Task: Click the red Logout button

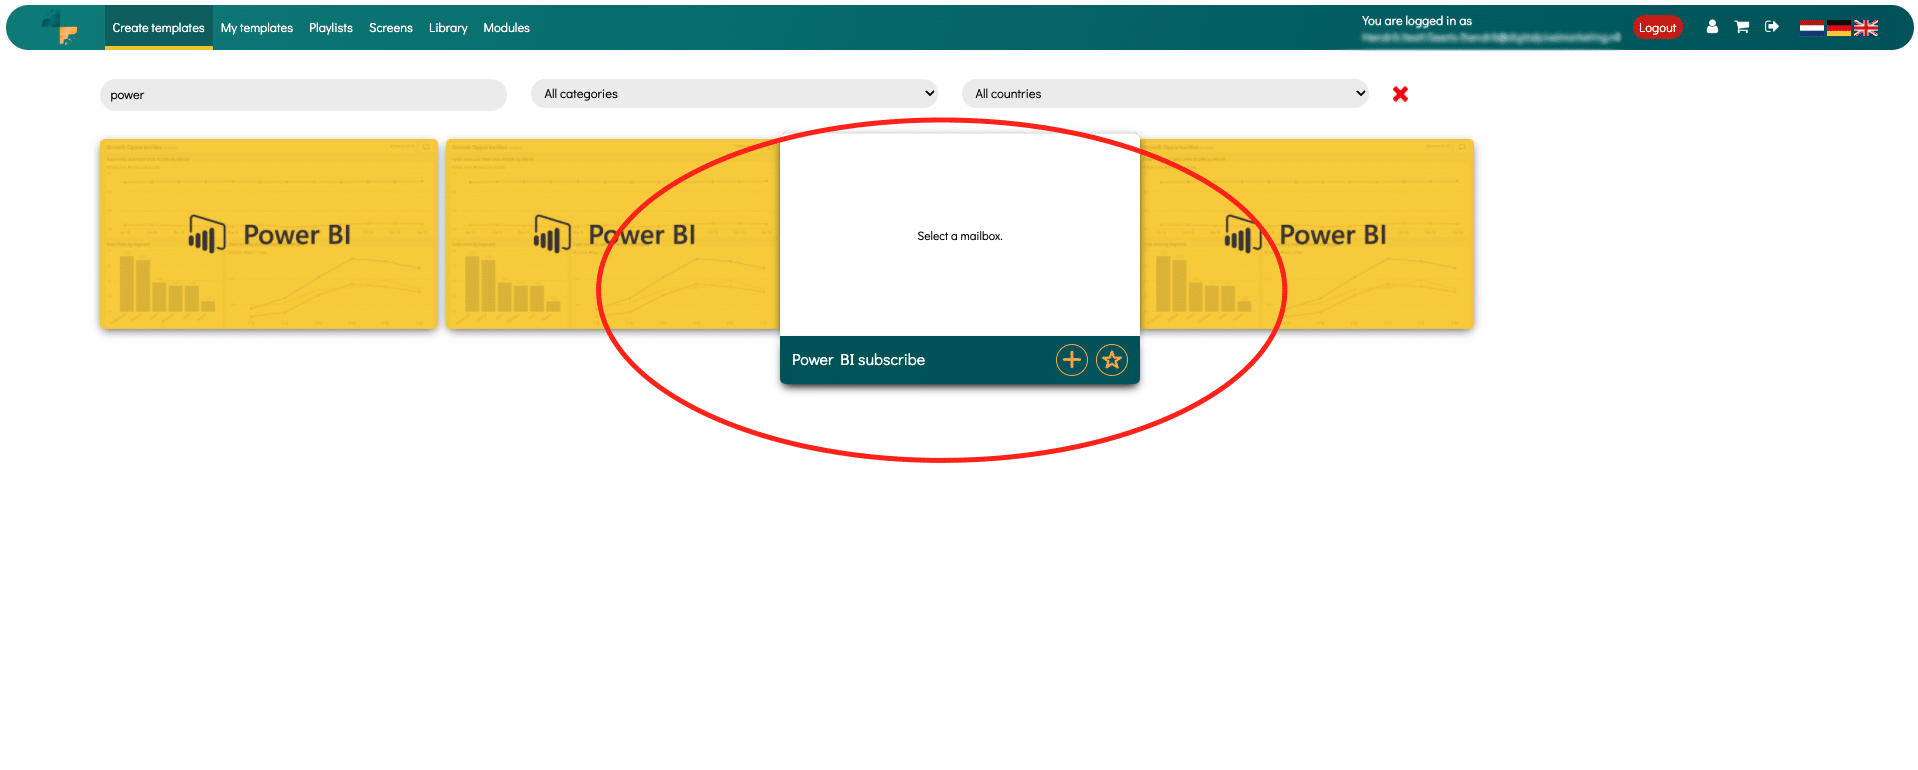Action: tap(1657, 28)
